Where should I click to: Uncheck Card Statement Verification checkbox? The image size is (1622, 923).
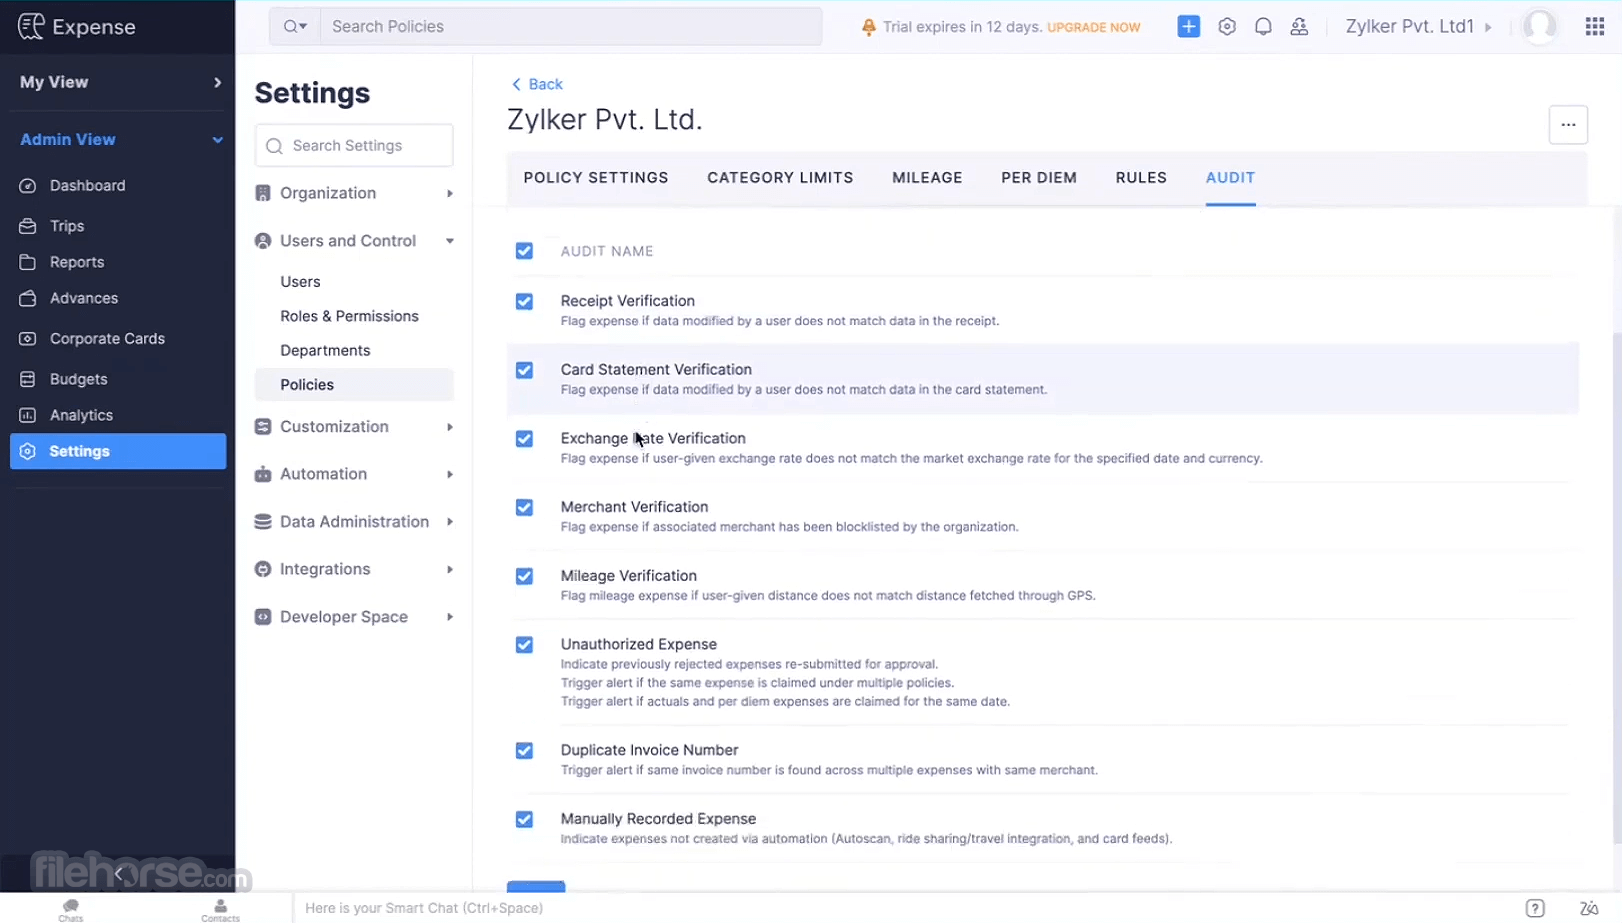(x=524, y=370)
